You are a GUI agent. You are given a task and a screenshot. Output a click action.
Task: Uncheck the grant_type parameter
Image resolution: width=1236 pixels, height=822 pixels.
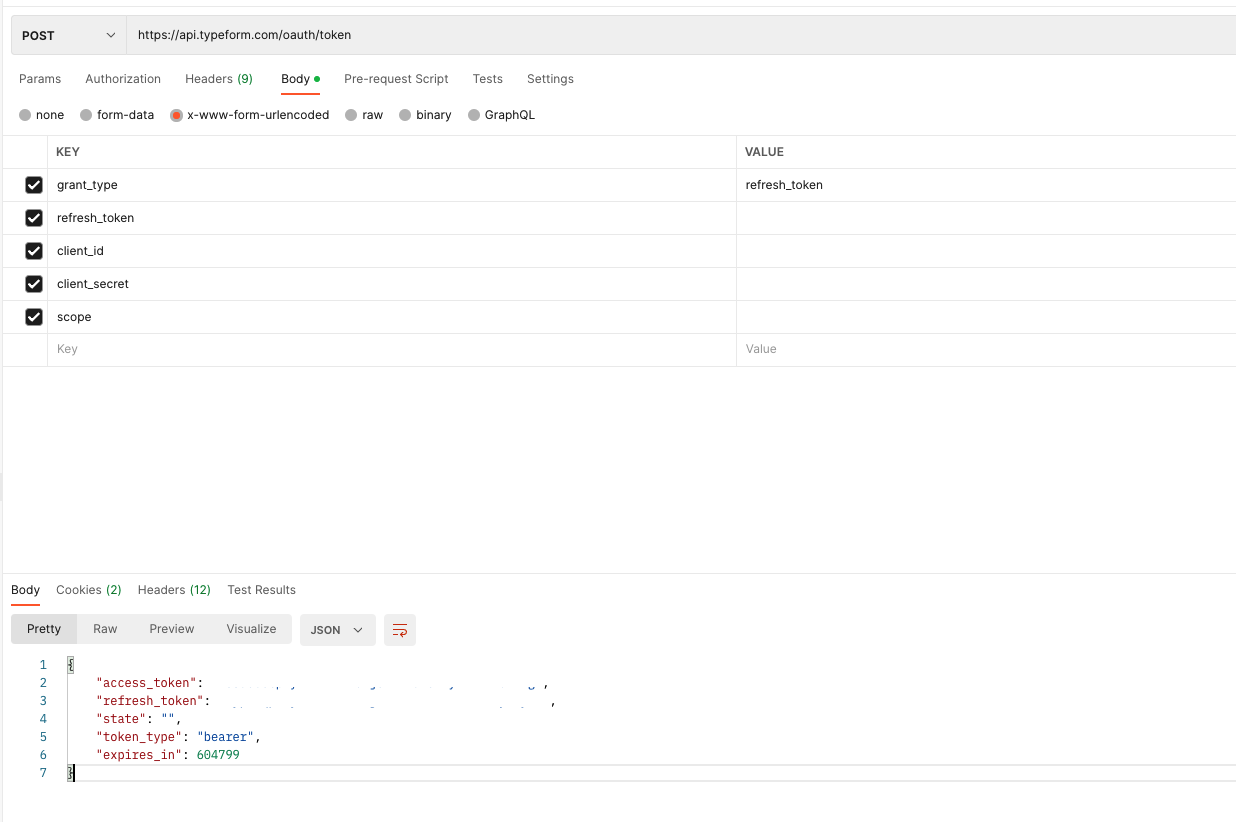(x=34, y=185)
